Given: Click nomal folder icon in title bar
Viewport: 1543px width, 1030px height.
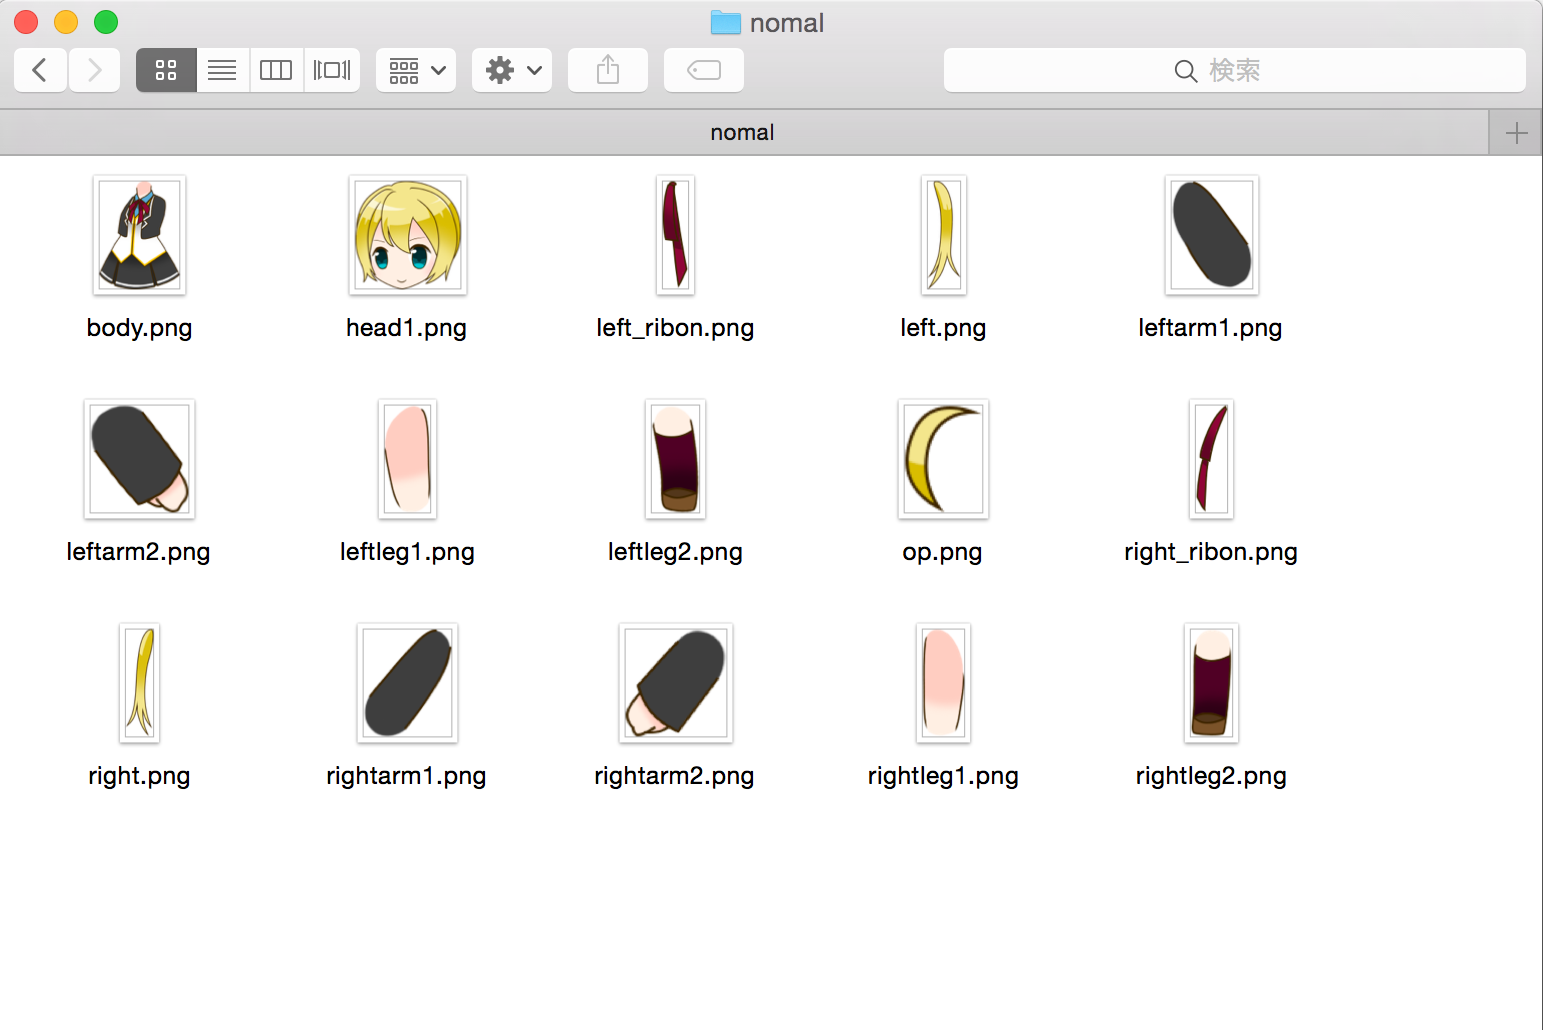Looking at the screenshot, I should pyautogui.click(x=725, y=22).
